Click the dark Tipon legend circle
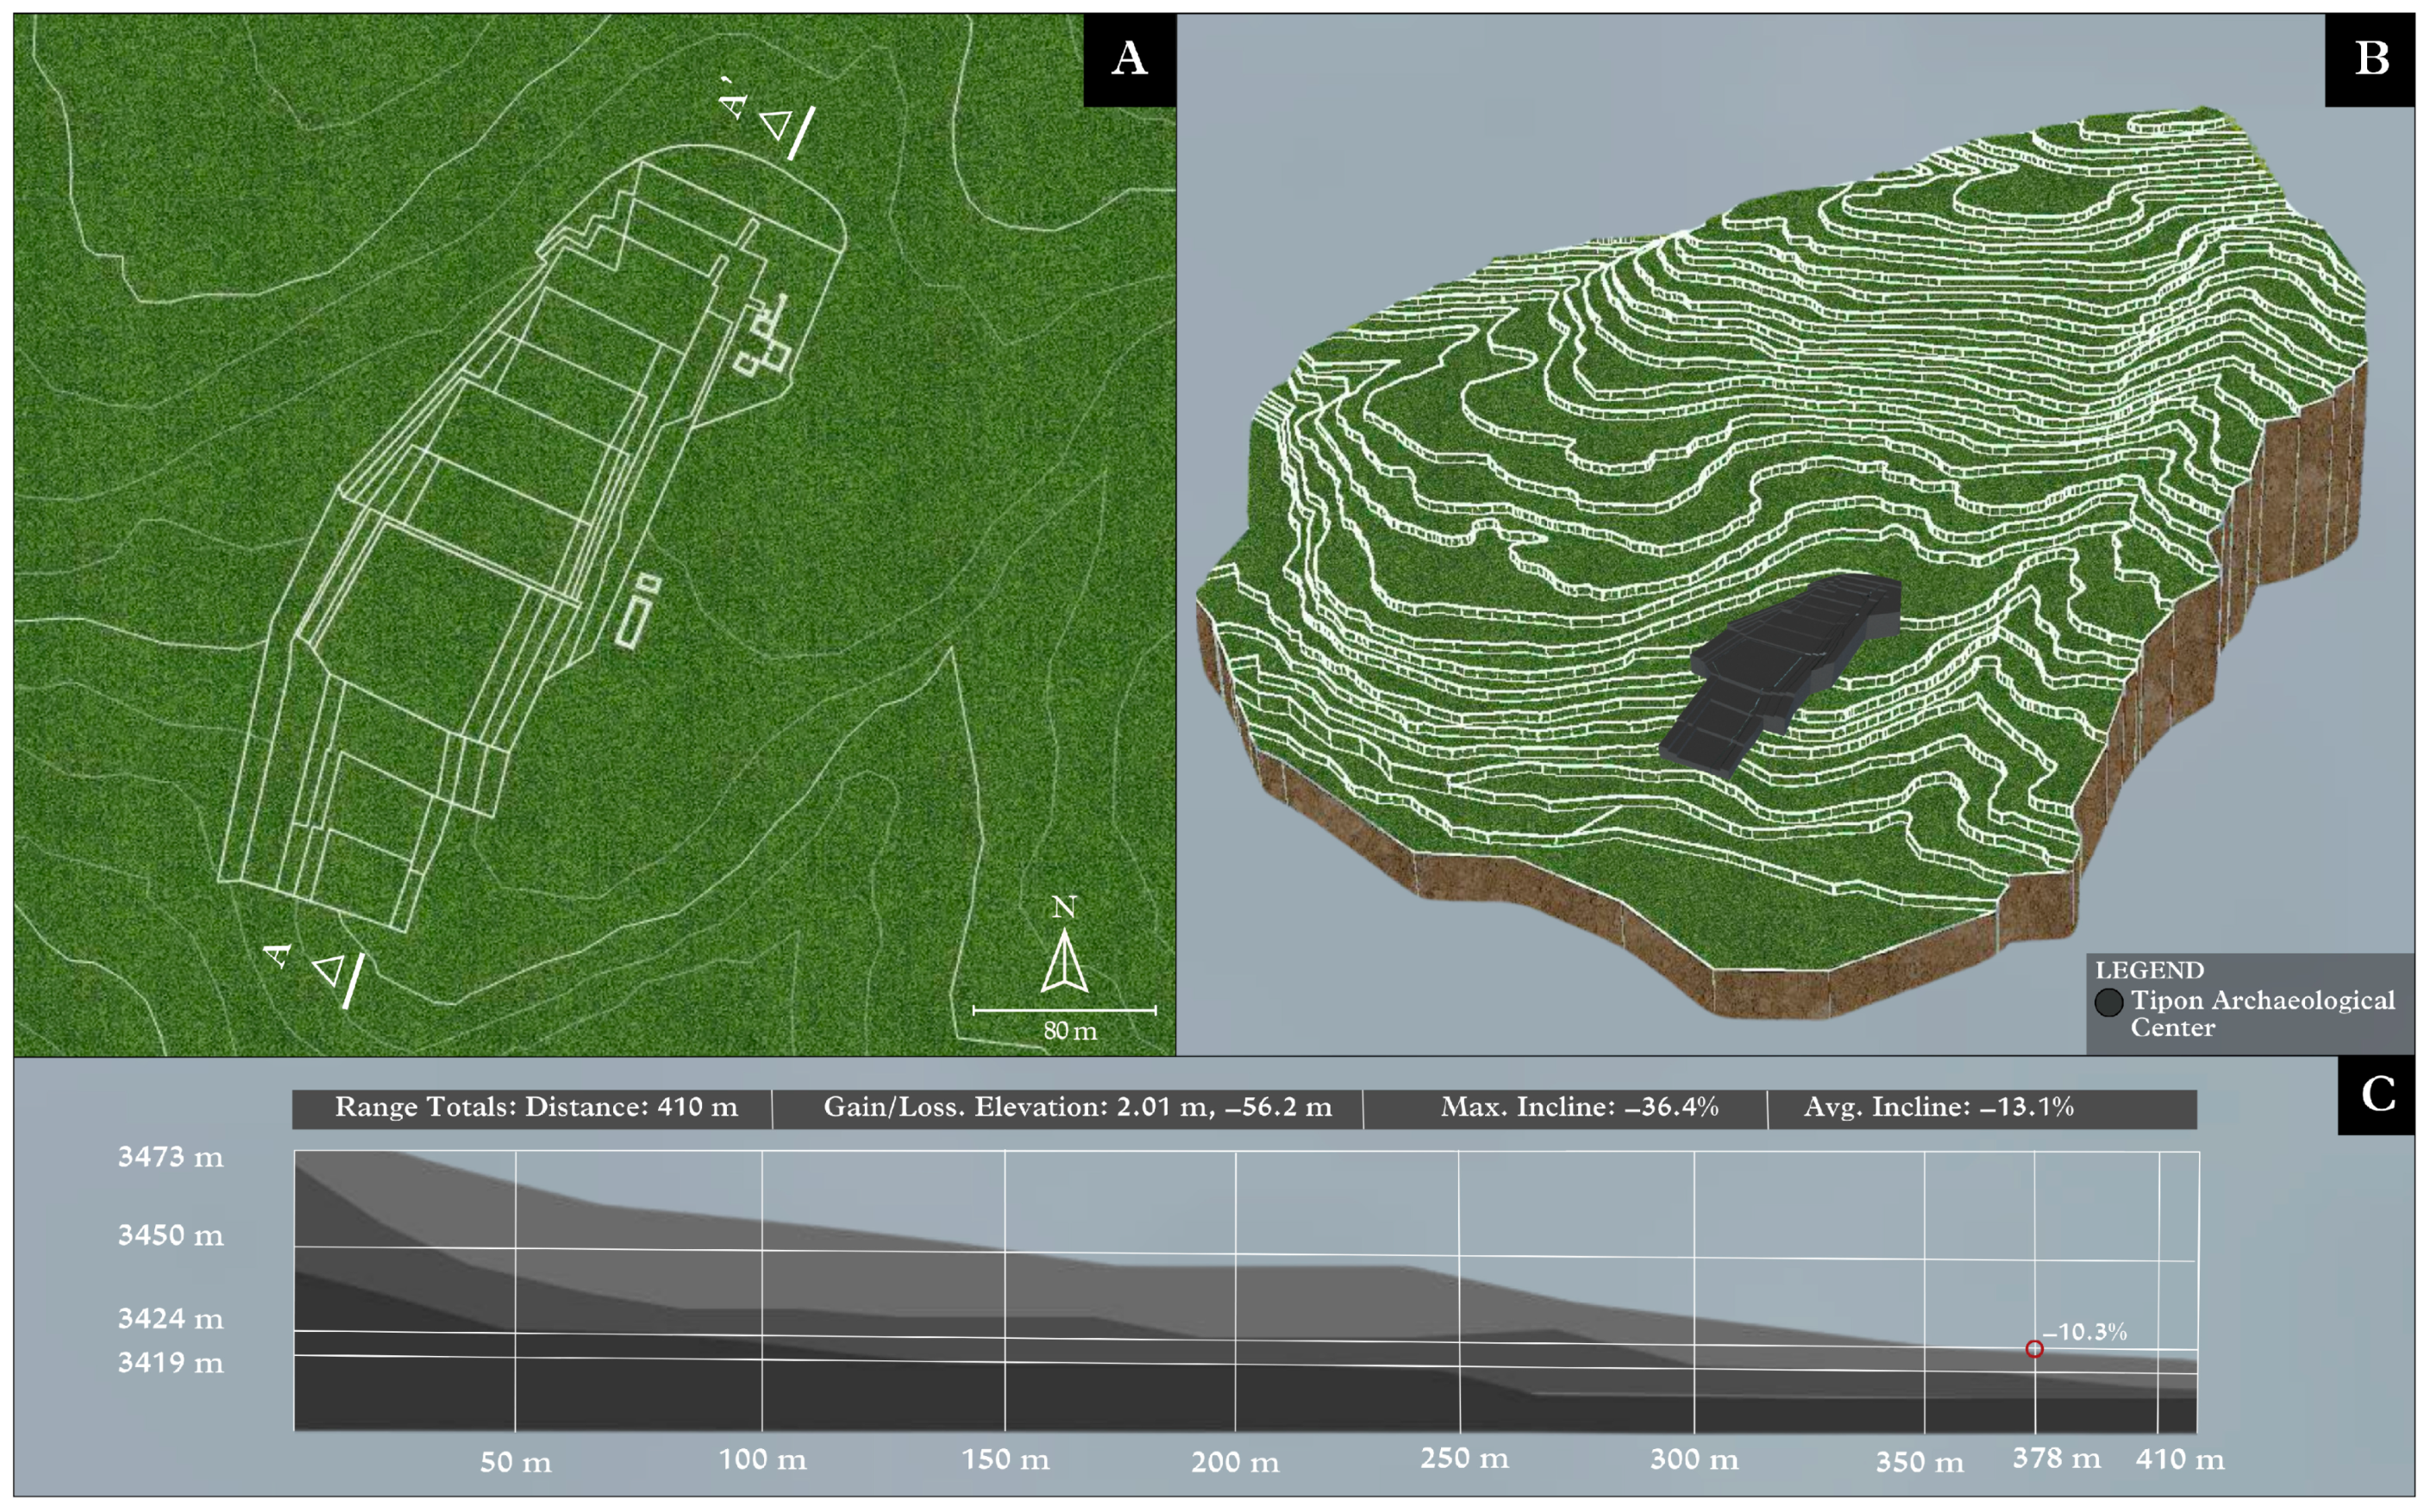The image size is (2430, 1512). click(x=2109, y=1002)
